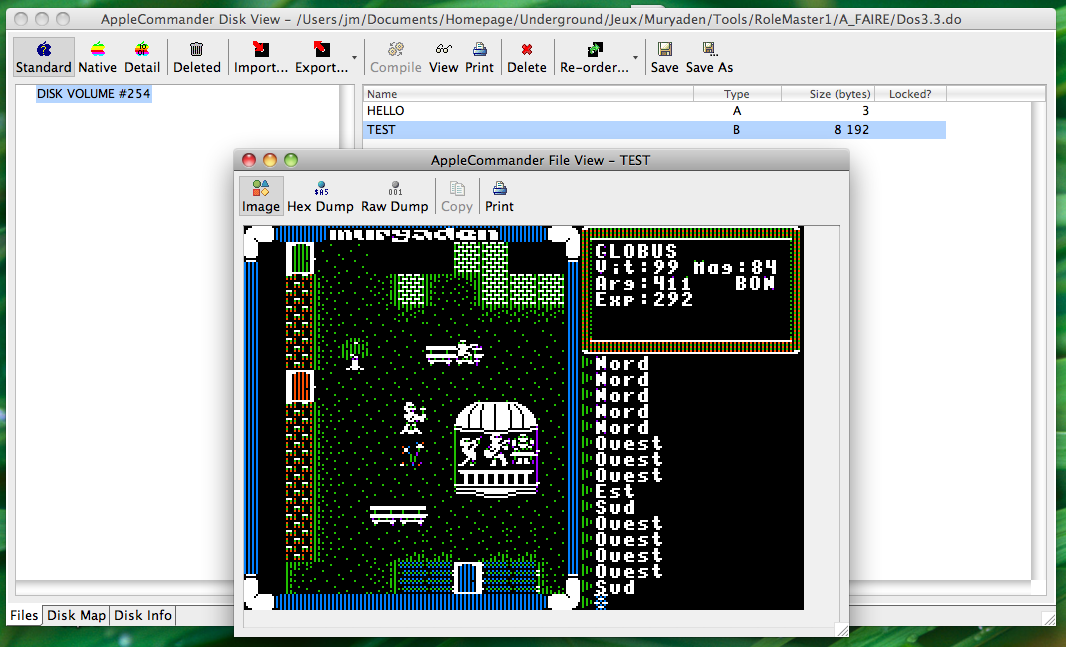The image size is (1066, 647).
Task: Zoom the File View - TEST window
Action: click(291, 160)
